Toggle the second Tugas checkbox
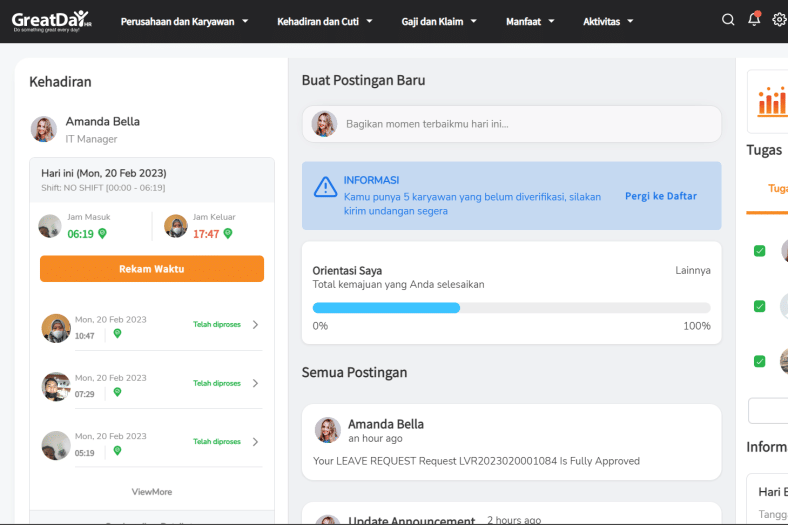788x525 pixels. click(x=759, y=306)
